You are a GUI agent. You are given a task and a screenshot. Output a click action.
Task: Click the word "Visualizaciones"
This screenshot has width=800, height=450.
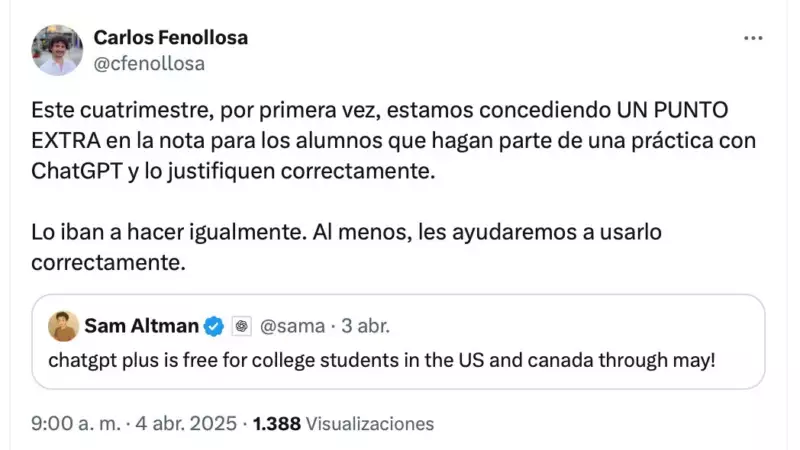(370, 424)
